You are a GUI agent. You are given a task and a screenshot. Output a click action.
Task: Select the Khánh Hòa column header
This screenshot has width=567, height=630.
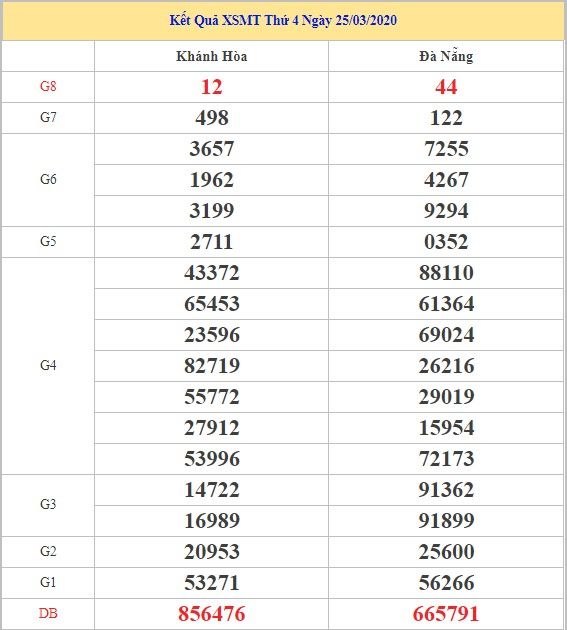(x=211, y=56)
